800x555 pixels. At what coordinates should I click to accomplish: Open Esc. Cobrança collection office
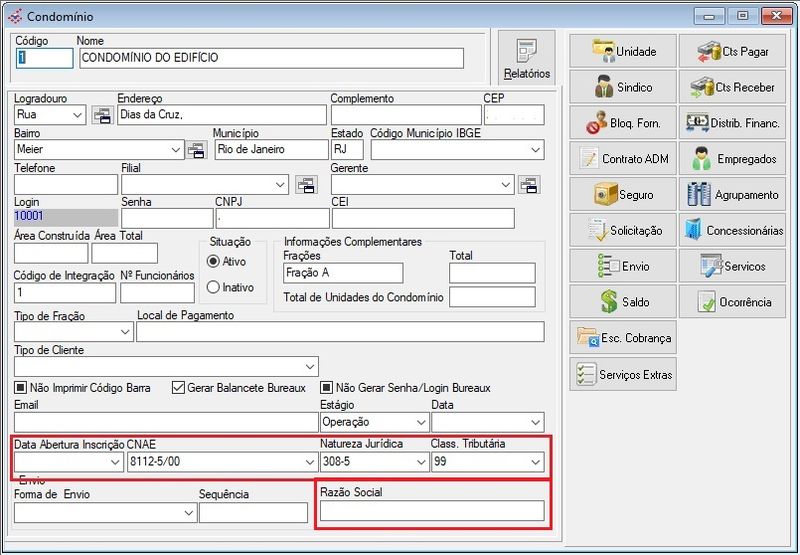click(x=623, y=337)
